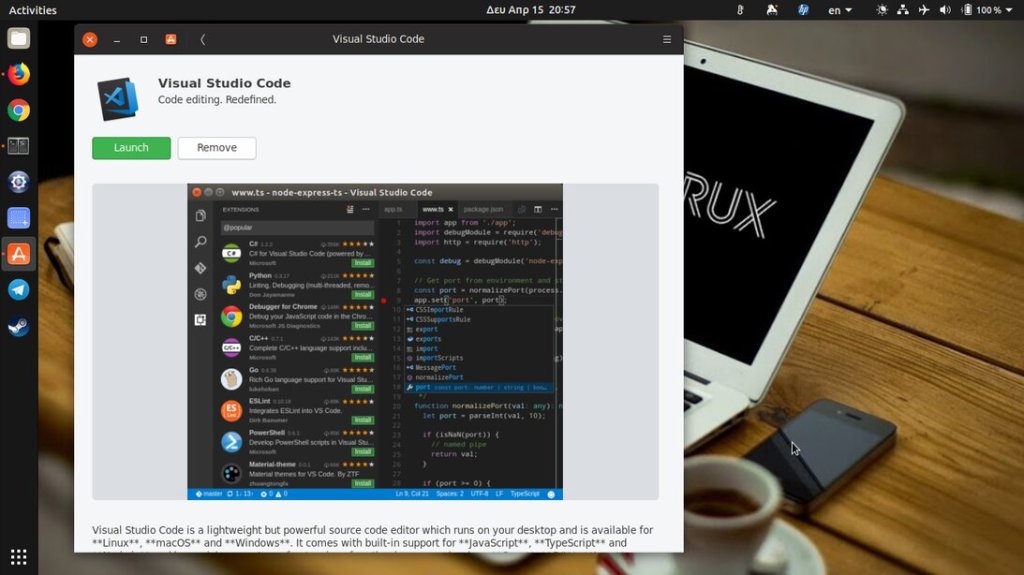Open Steam from the dock
The width and height of the screenshot is (1024, 575).
click(19, 326)
